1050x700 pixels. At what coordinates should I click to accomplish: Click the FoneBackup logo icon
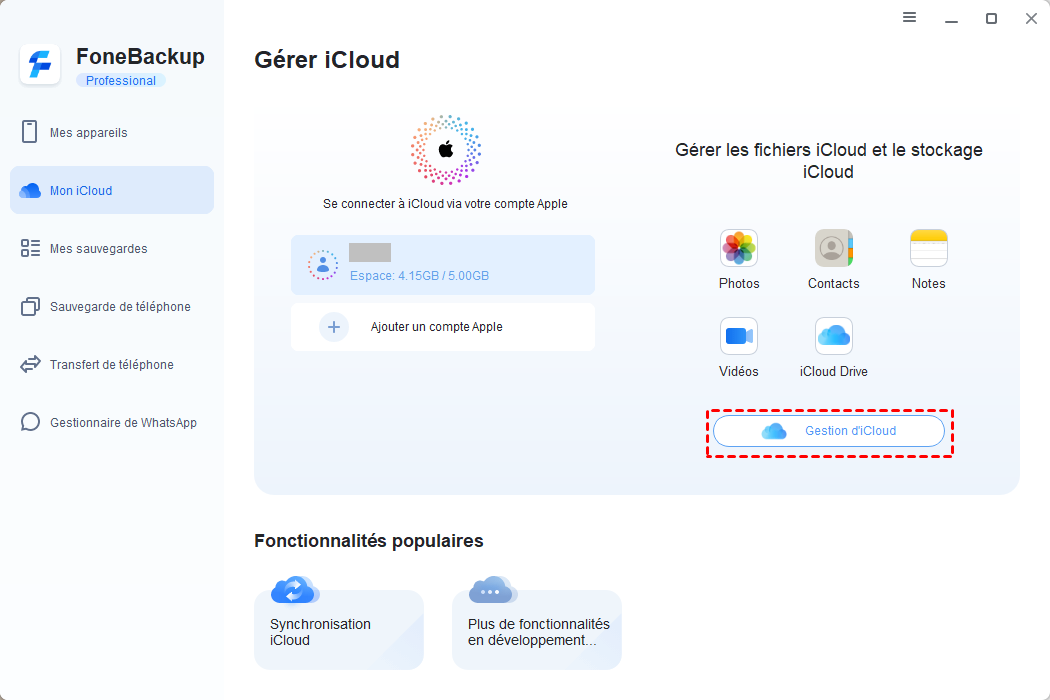(x=40, y=65)
